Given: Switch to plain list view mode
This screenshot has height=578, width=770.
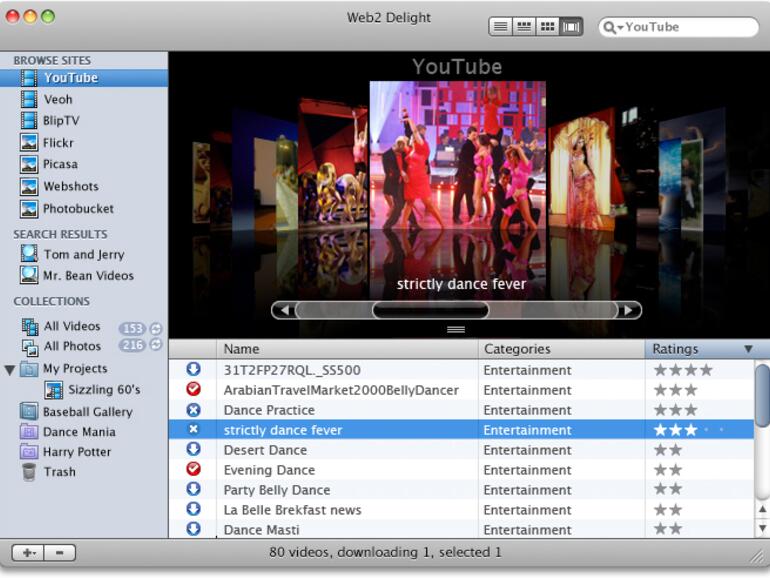Looking at the screenshot, I should click(x=501, y=27).
